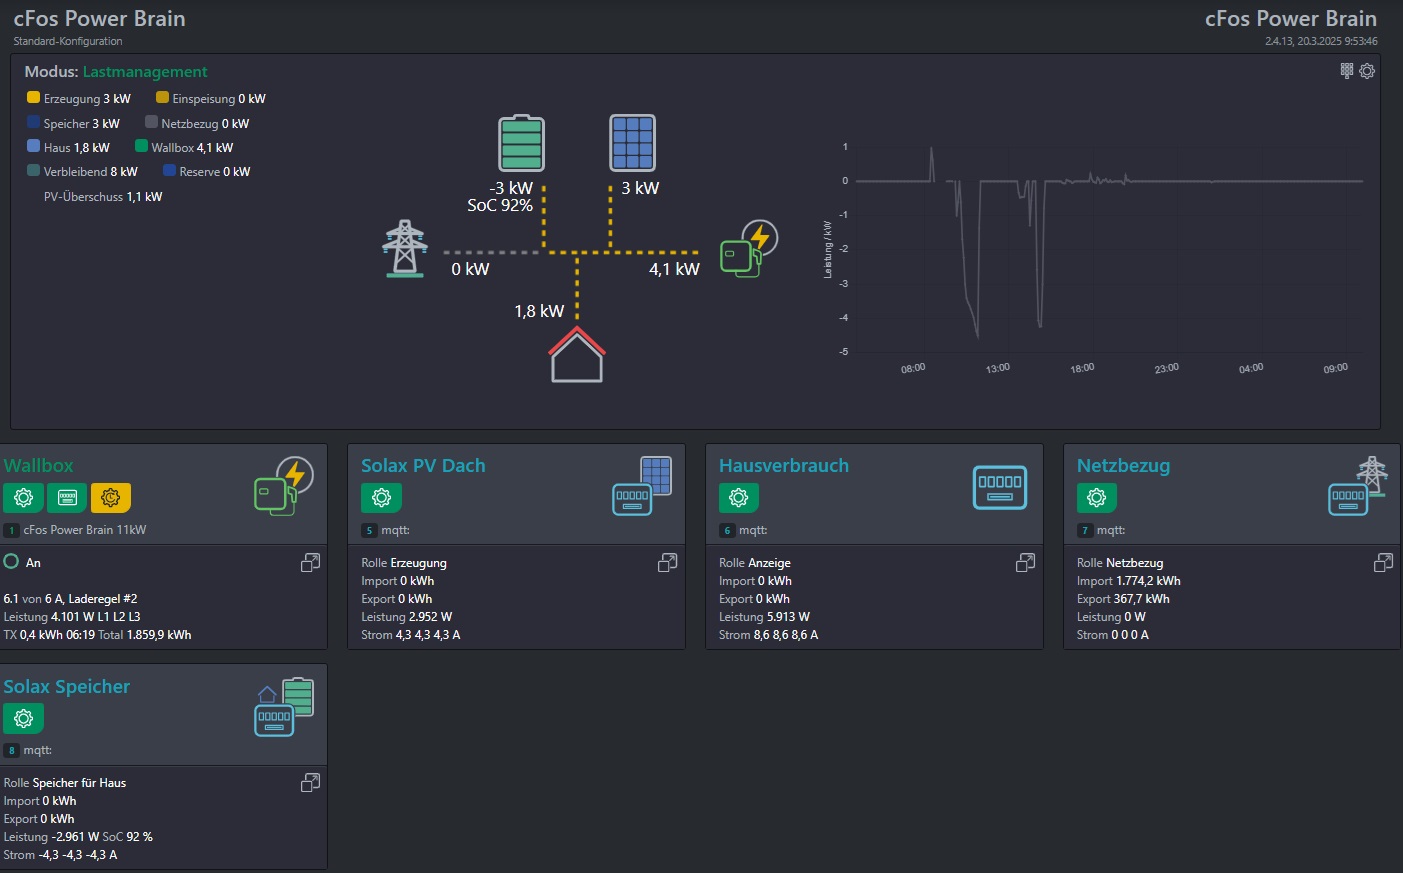Screen dimensions: 1403x873
Task: Open the Solax PV Dach title
Action: pyautogui.click(x=423, y=465)
